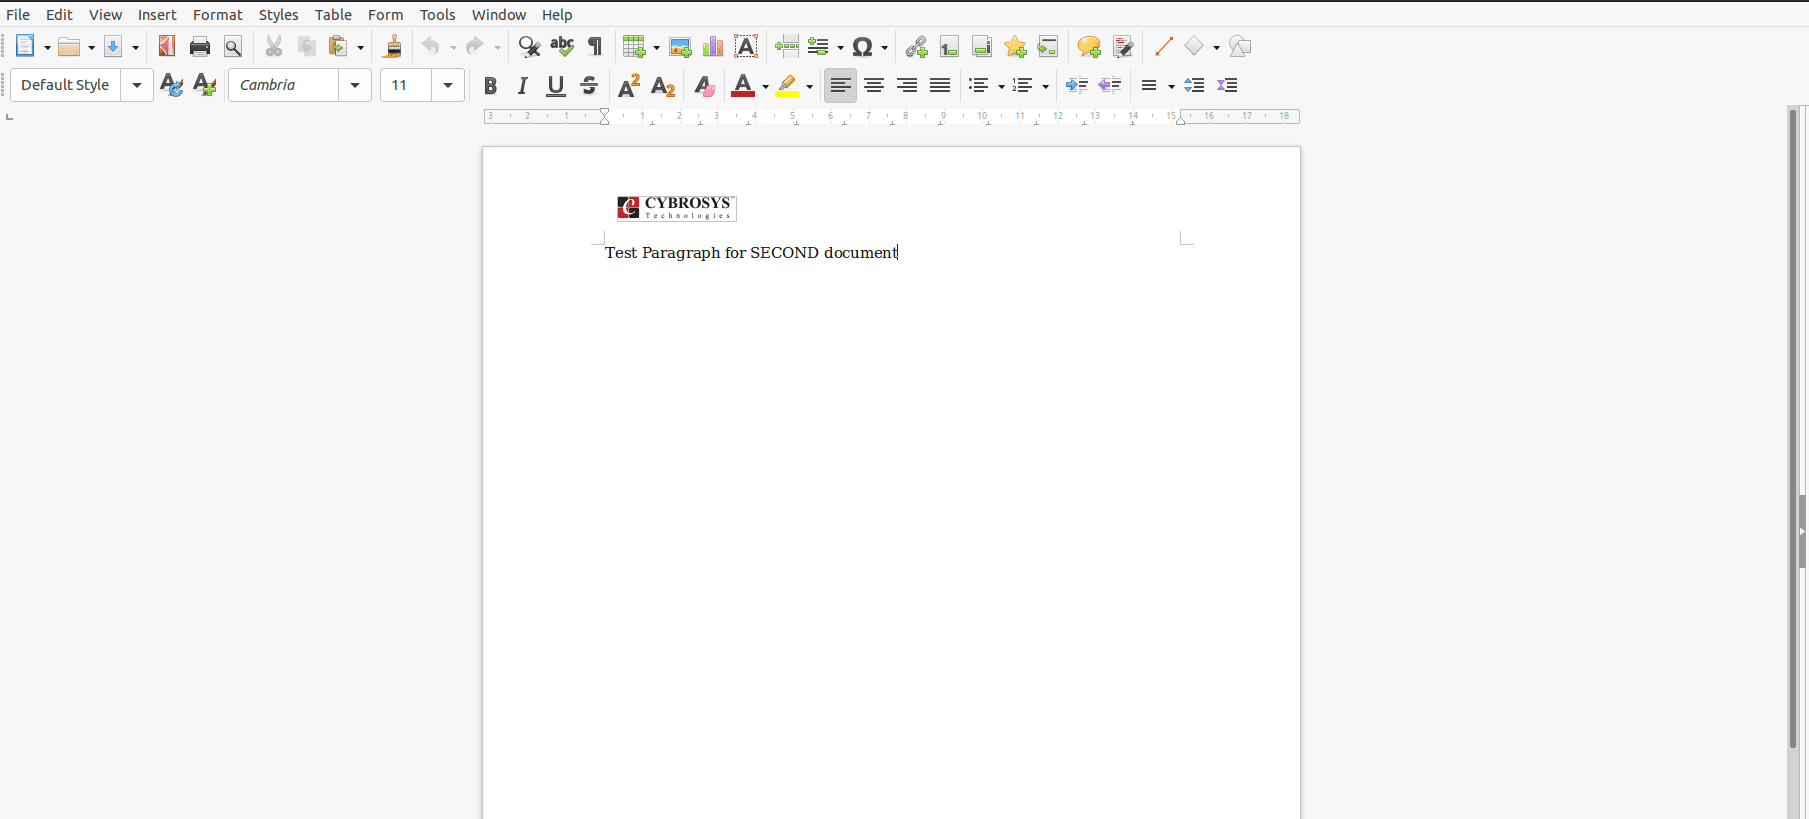Open the Format menu

point(218,15)
